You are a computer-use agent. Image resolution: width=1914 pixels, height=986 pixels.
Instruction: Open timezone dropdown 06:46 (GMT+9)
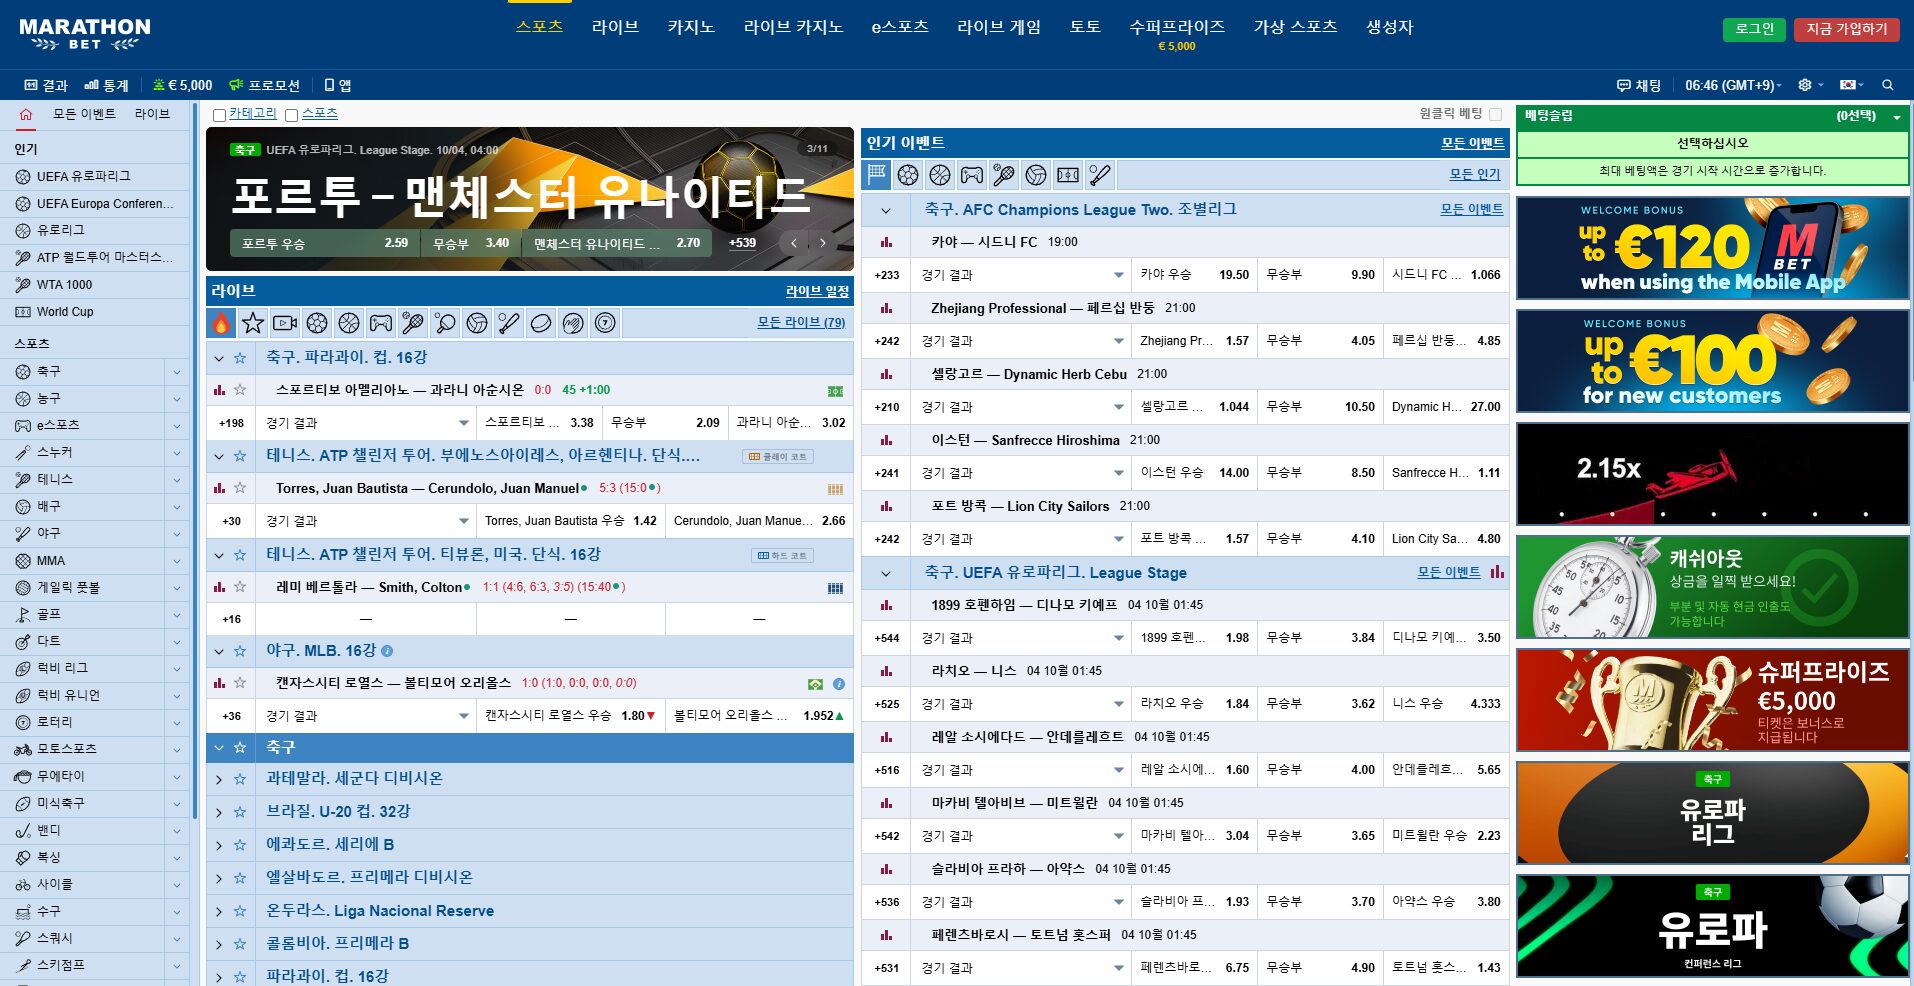1733,85
